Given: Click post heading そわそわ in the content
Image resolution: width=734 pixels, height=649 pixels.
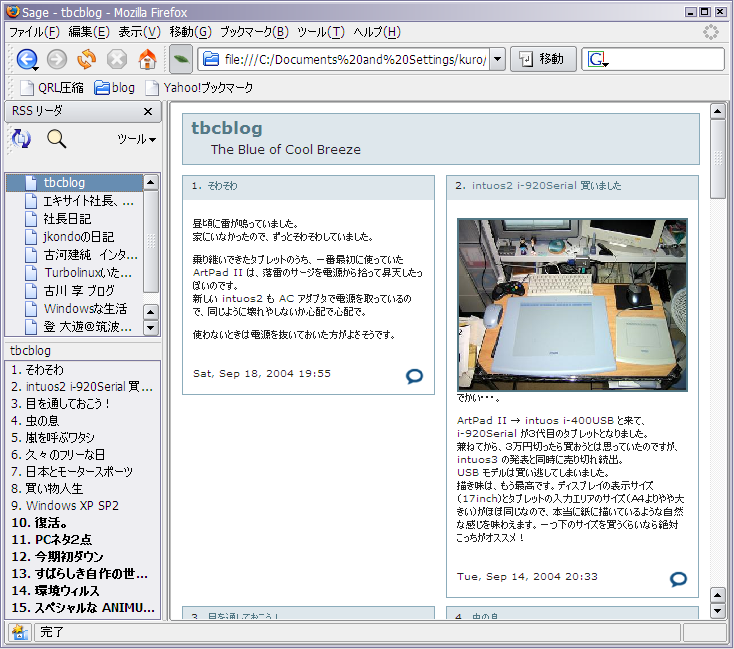Looking at the screenshot, I should (x=222, y=186).
